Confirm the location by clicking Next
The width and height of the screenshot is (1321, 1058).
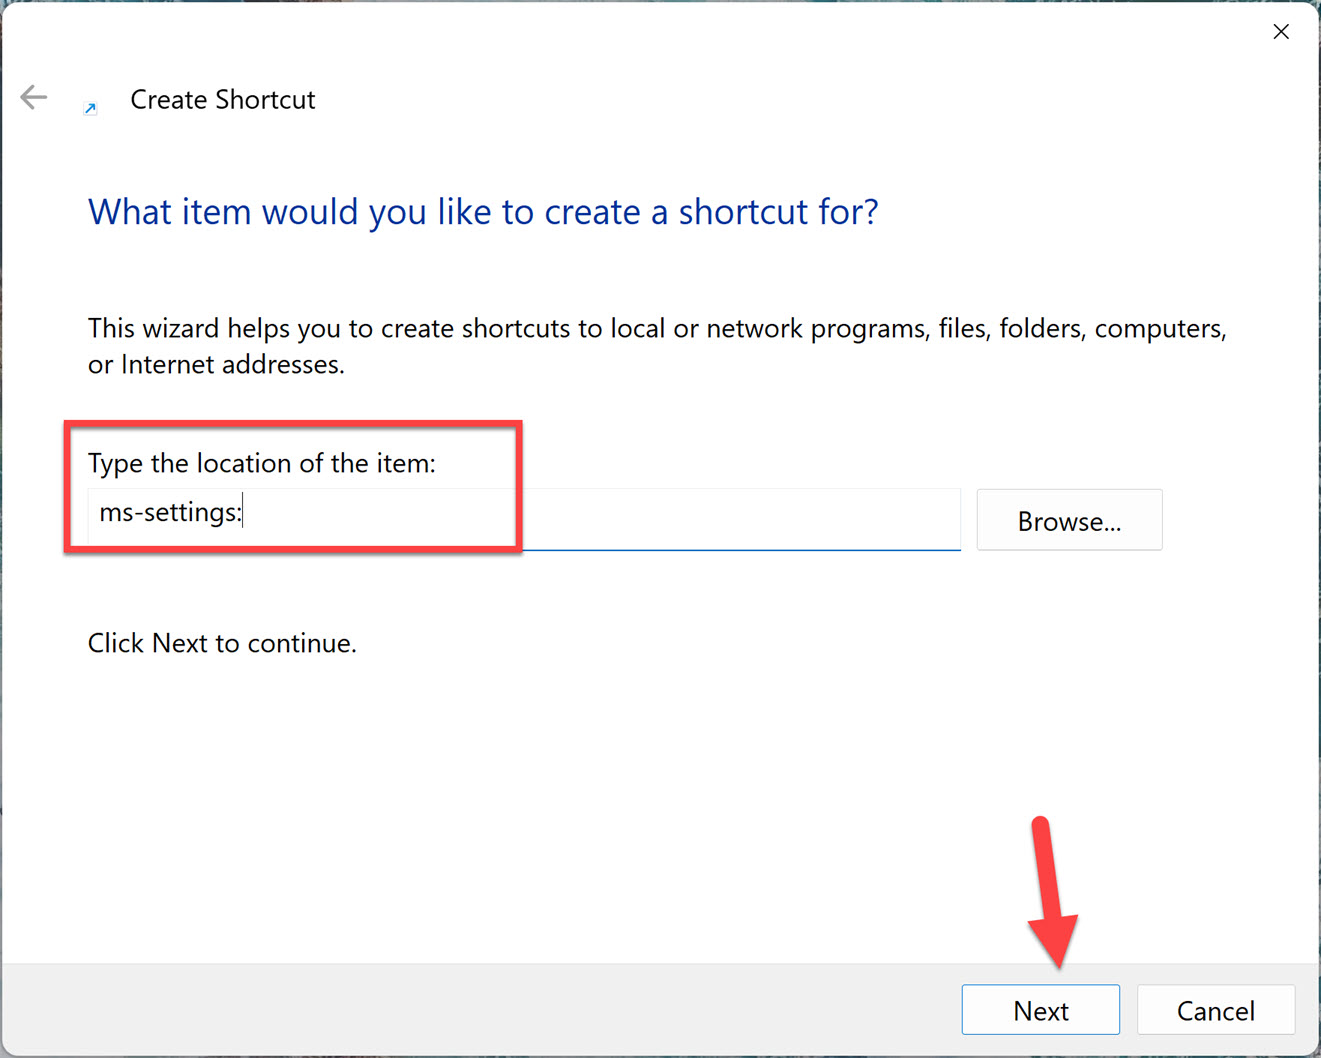(x=1040, y=1010)
